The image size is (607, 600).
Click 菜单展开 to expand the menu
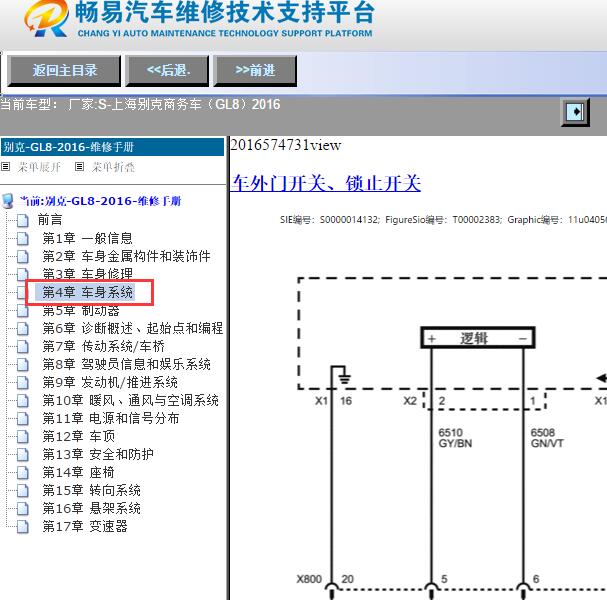pos(39,167)
